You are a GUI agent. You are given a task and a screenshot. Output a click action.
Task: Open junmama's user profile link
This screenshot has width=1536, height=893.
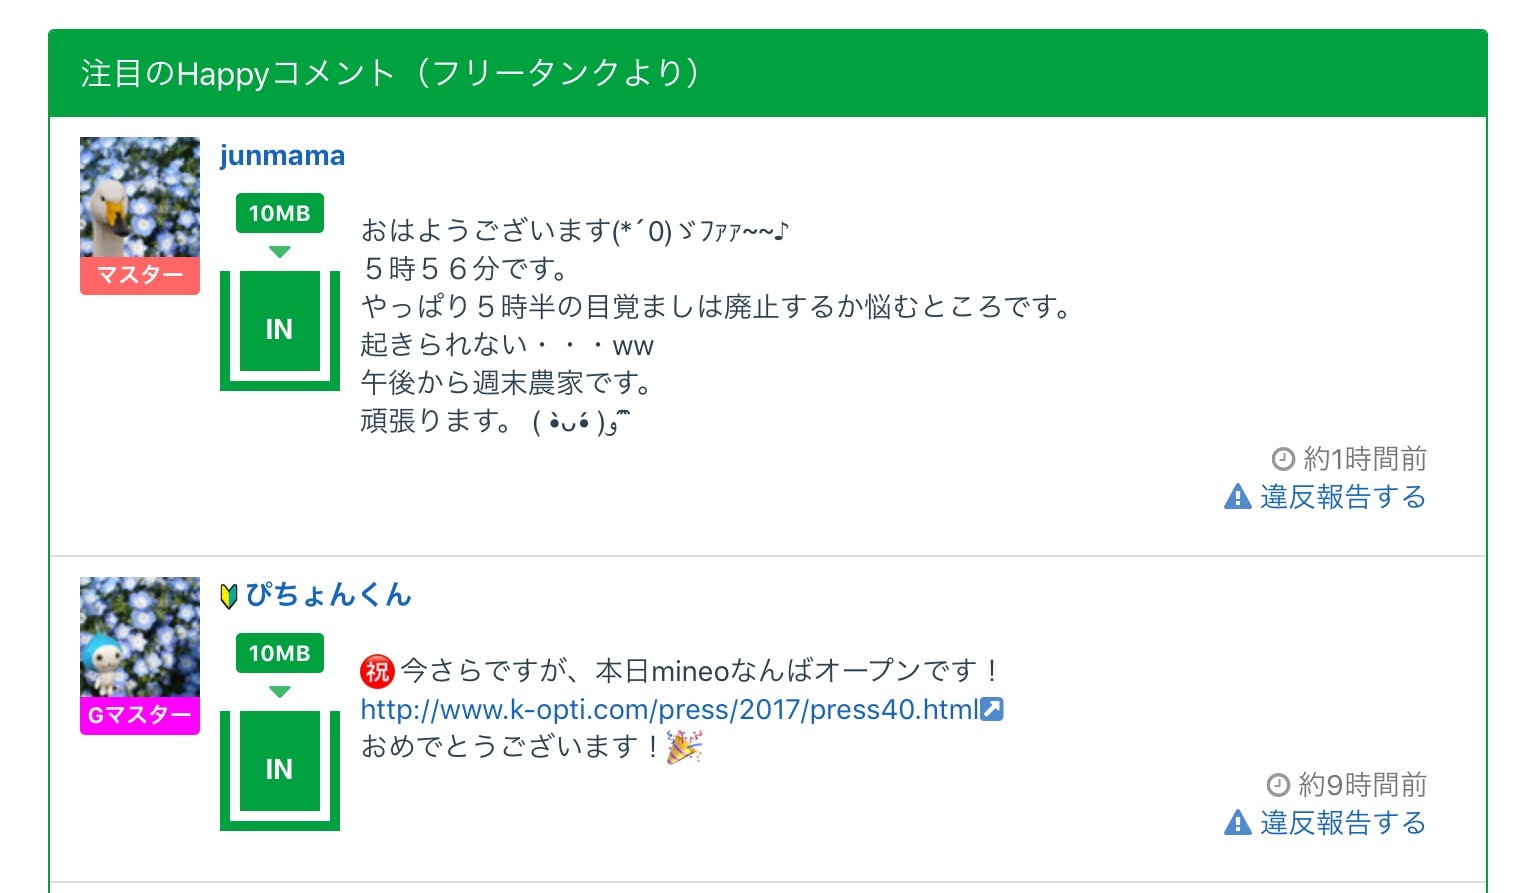282,156
